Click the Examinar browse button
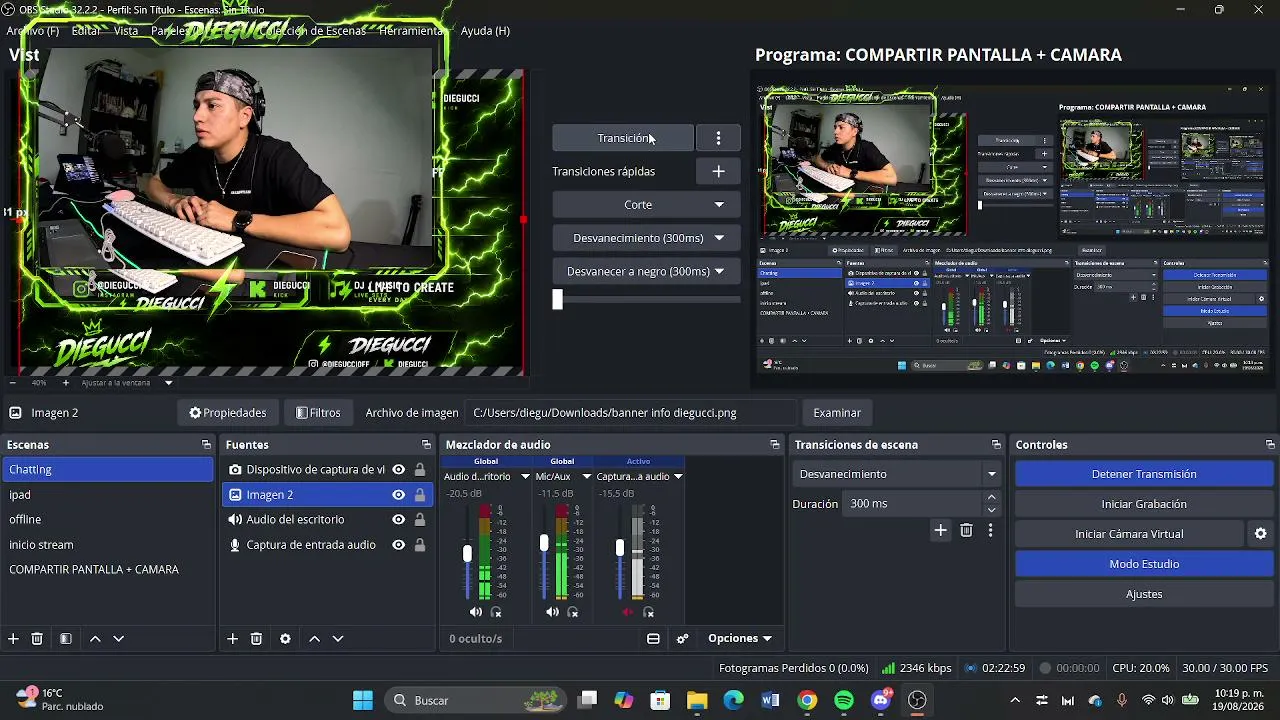The width and height of the screenshot is (1280, 720). (837, 413)
